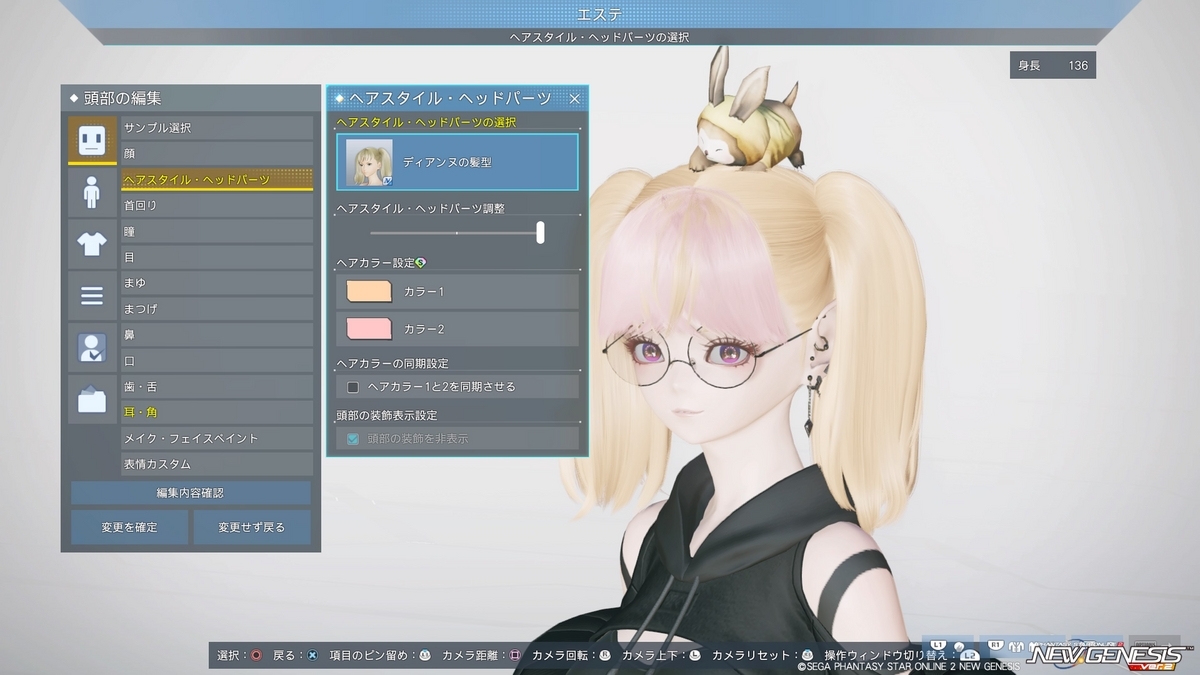Click the stick icon next to カメラ上下
Image resolution: width=1200 pixels, height=675 pixels.
695,655
